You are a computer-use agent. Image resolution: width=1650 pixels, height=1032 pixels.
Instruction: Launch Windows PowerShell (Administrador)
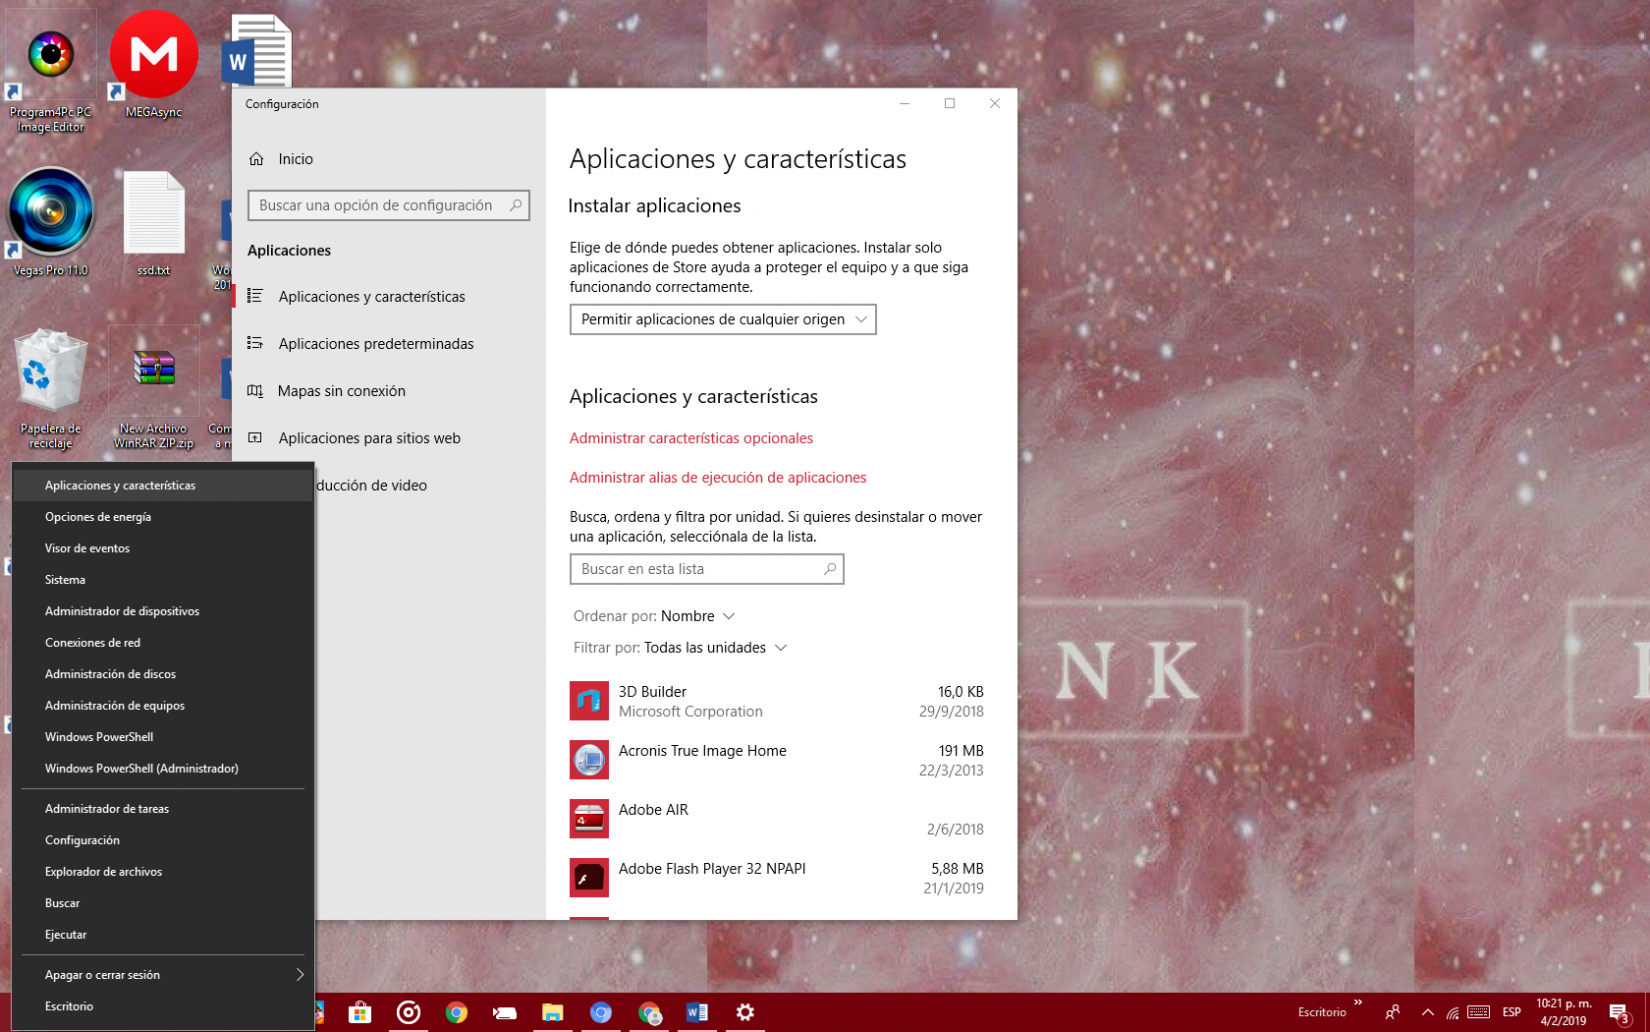click(x=163, y=769)
